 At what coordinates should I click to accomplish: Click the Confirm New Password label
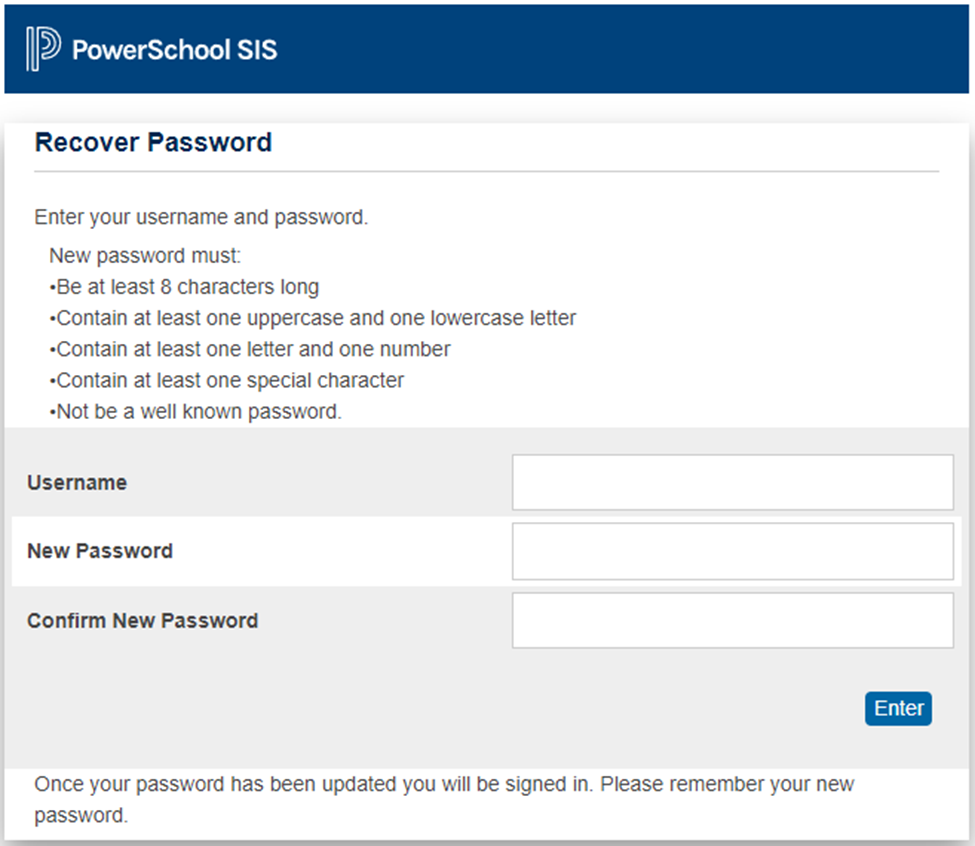coord(142,620)
